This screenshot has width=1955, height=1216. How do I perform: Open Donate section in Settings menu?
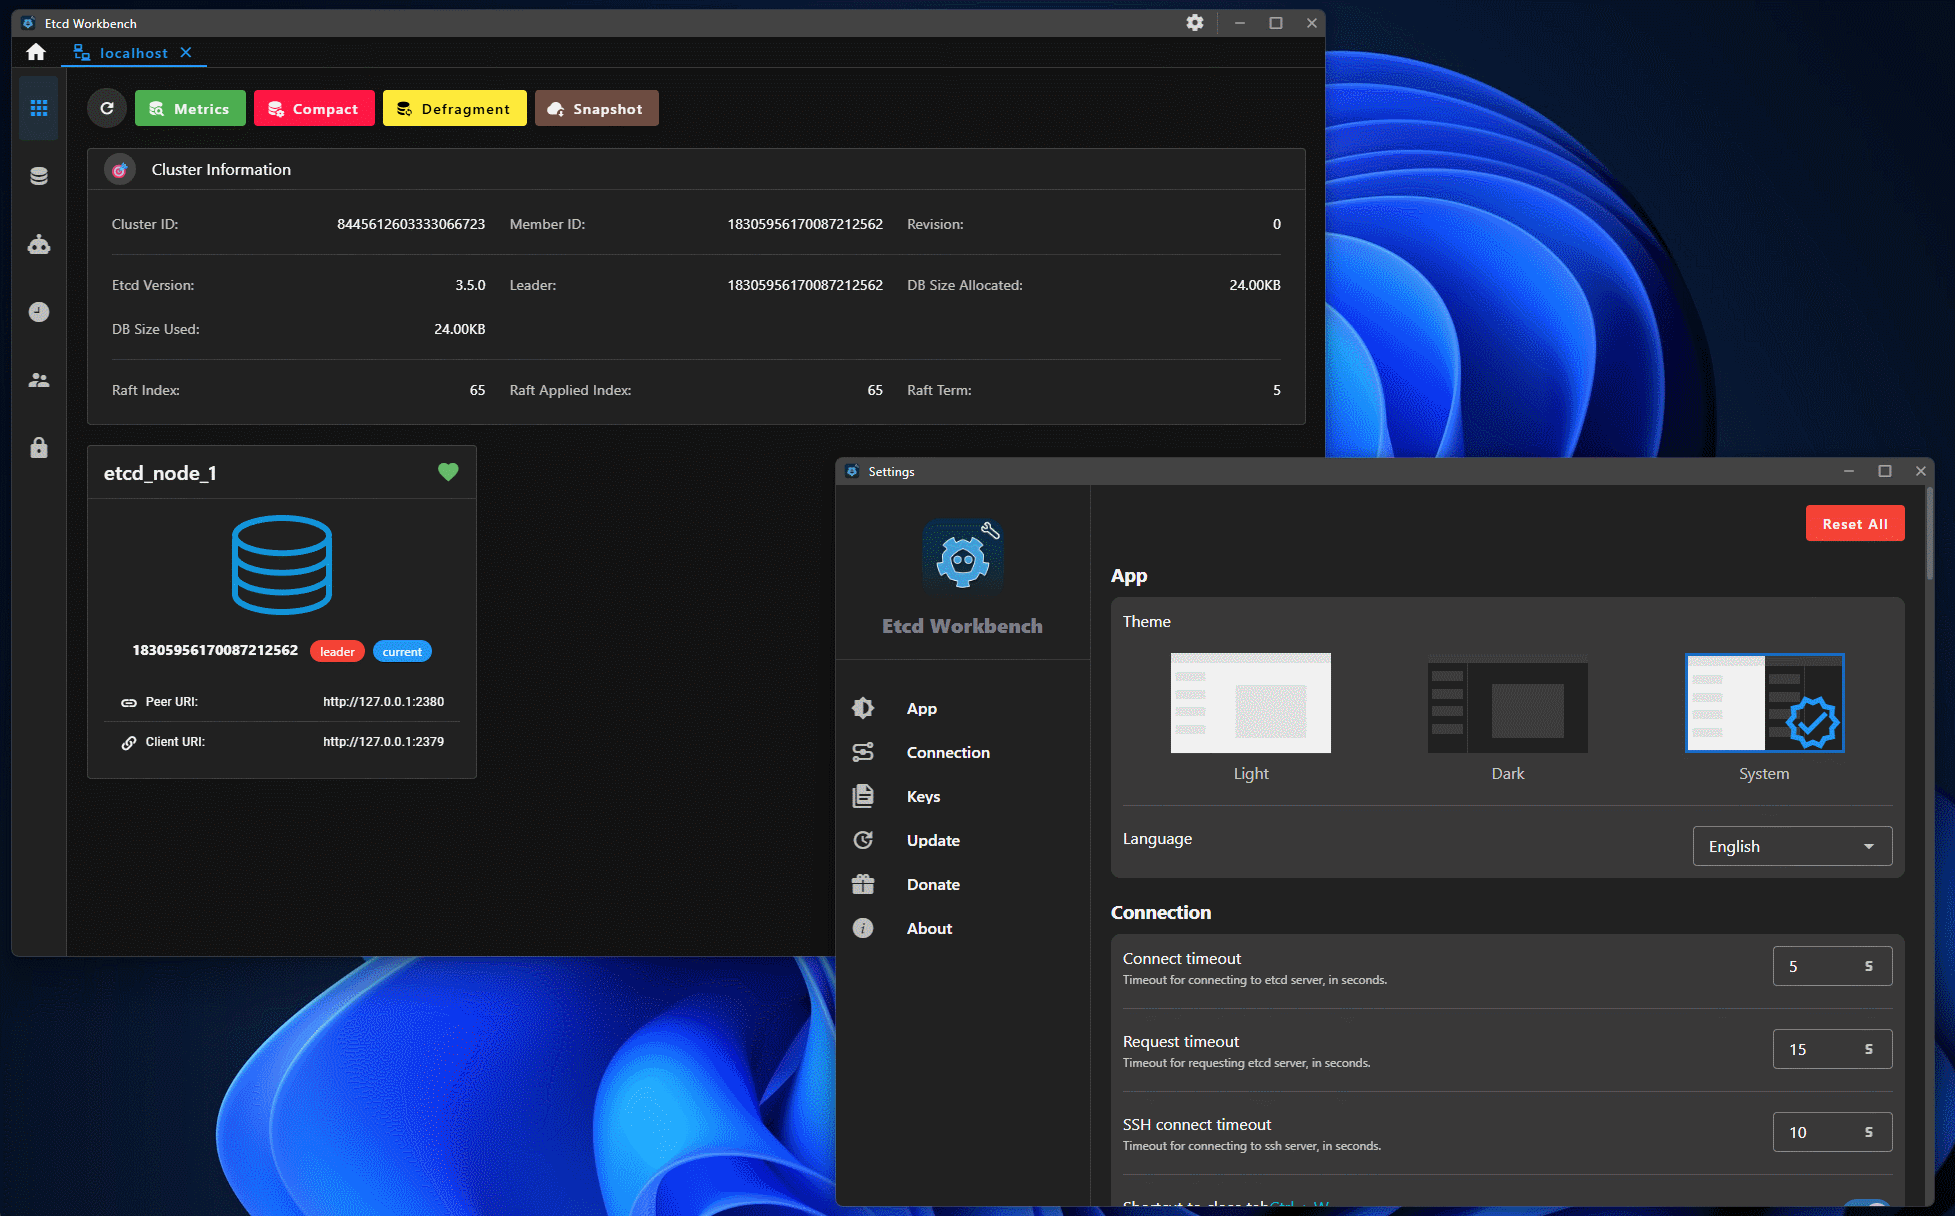coord(933,884)
